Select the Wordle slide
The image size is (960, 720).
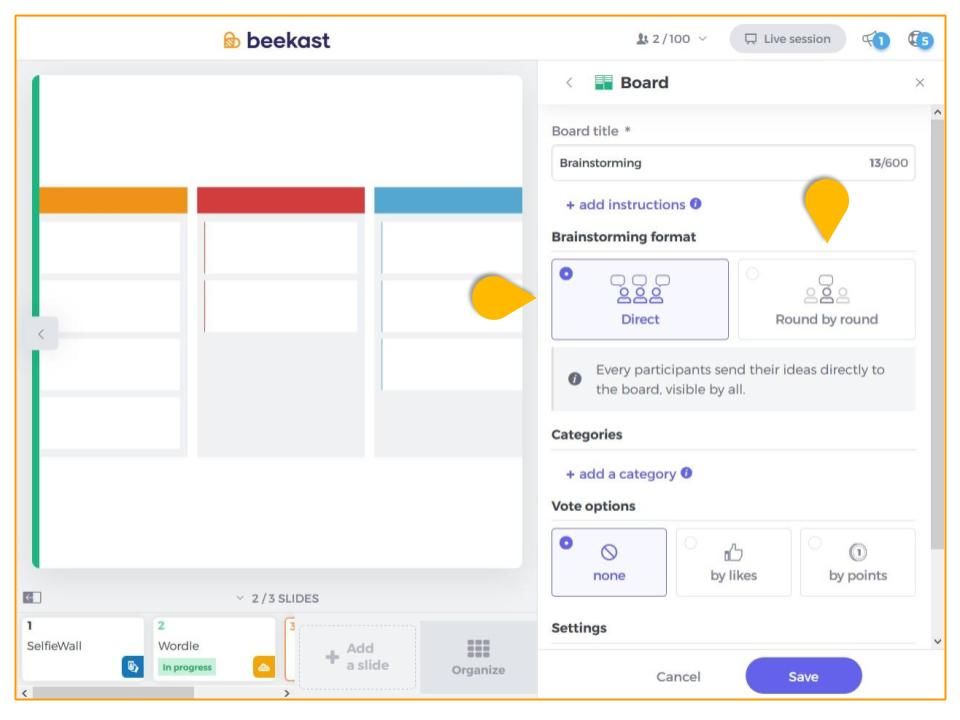214,648
